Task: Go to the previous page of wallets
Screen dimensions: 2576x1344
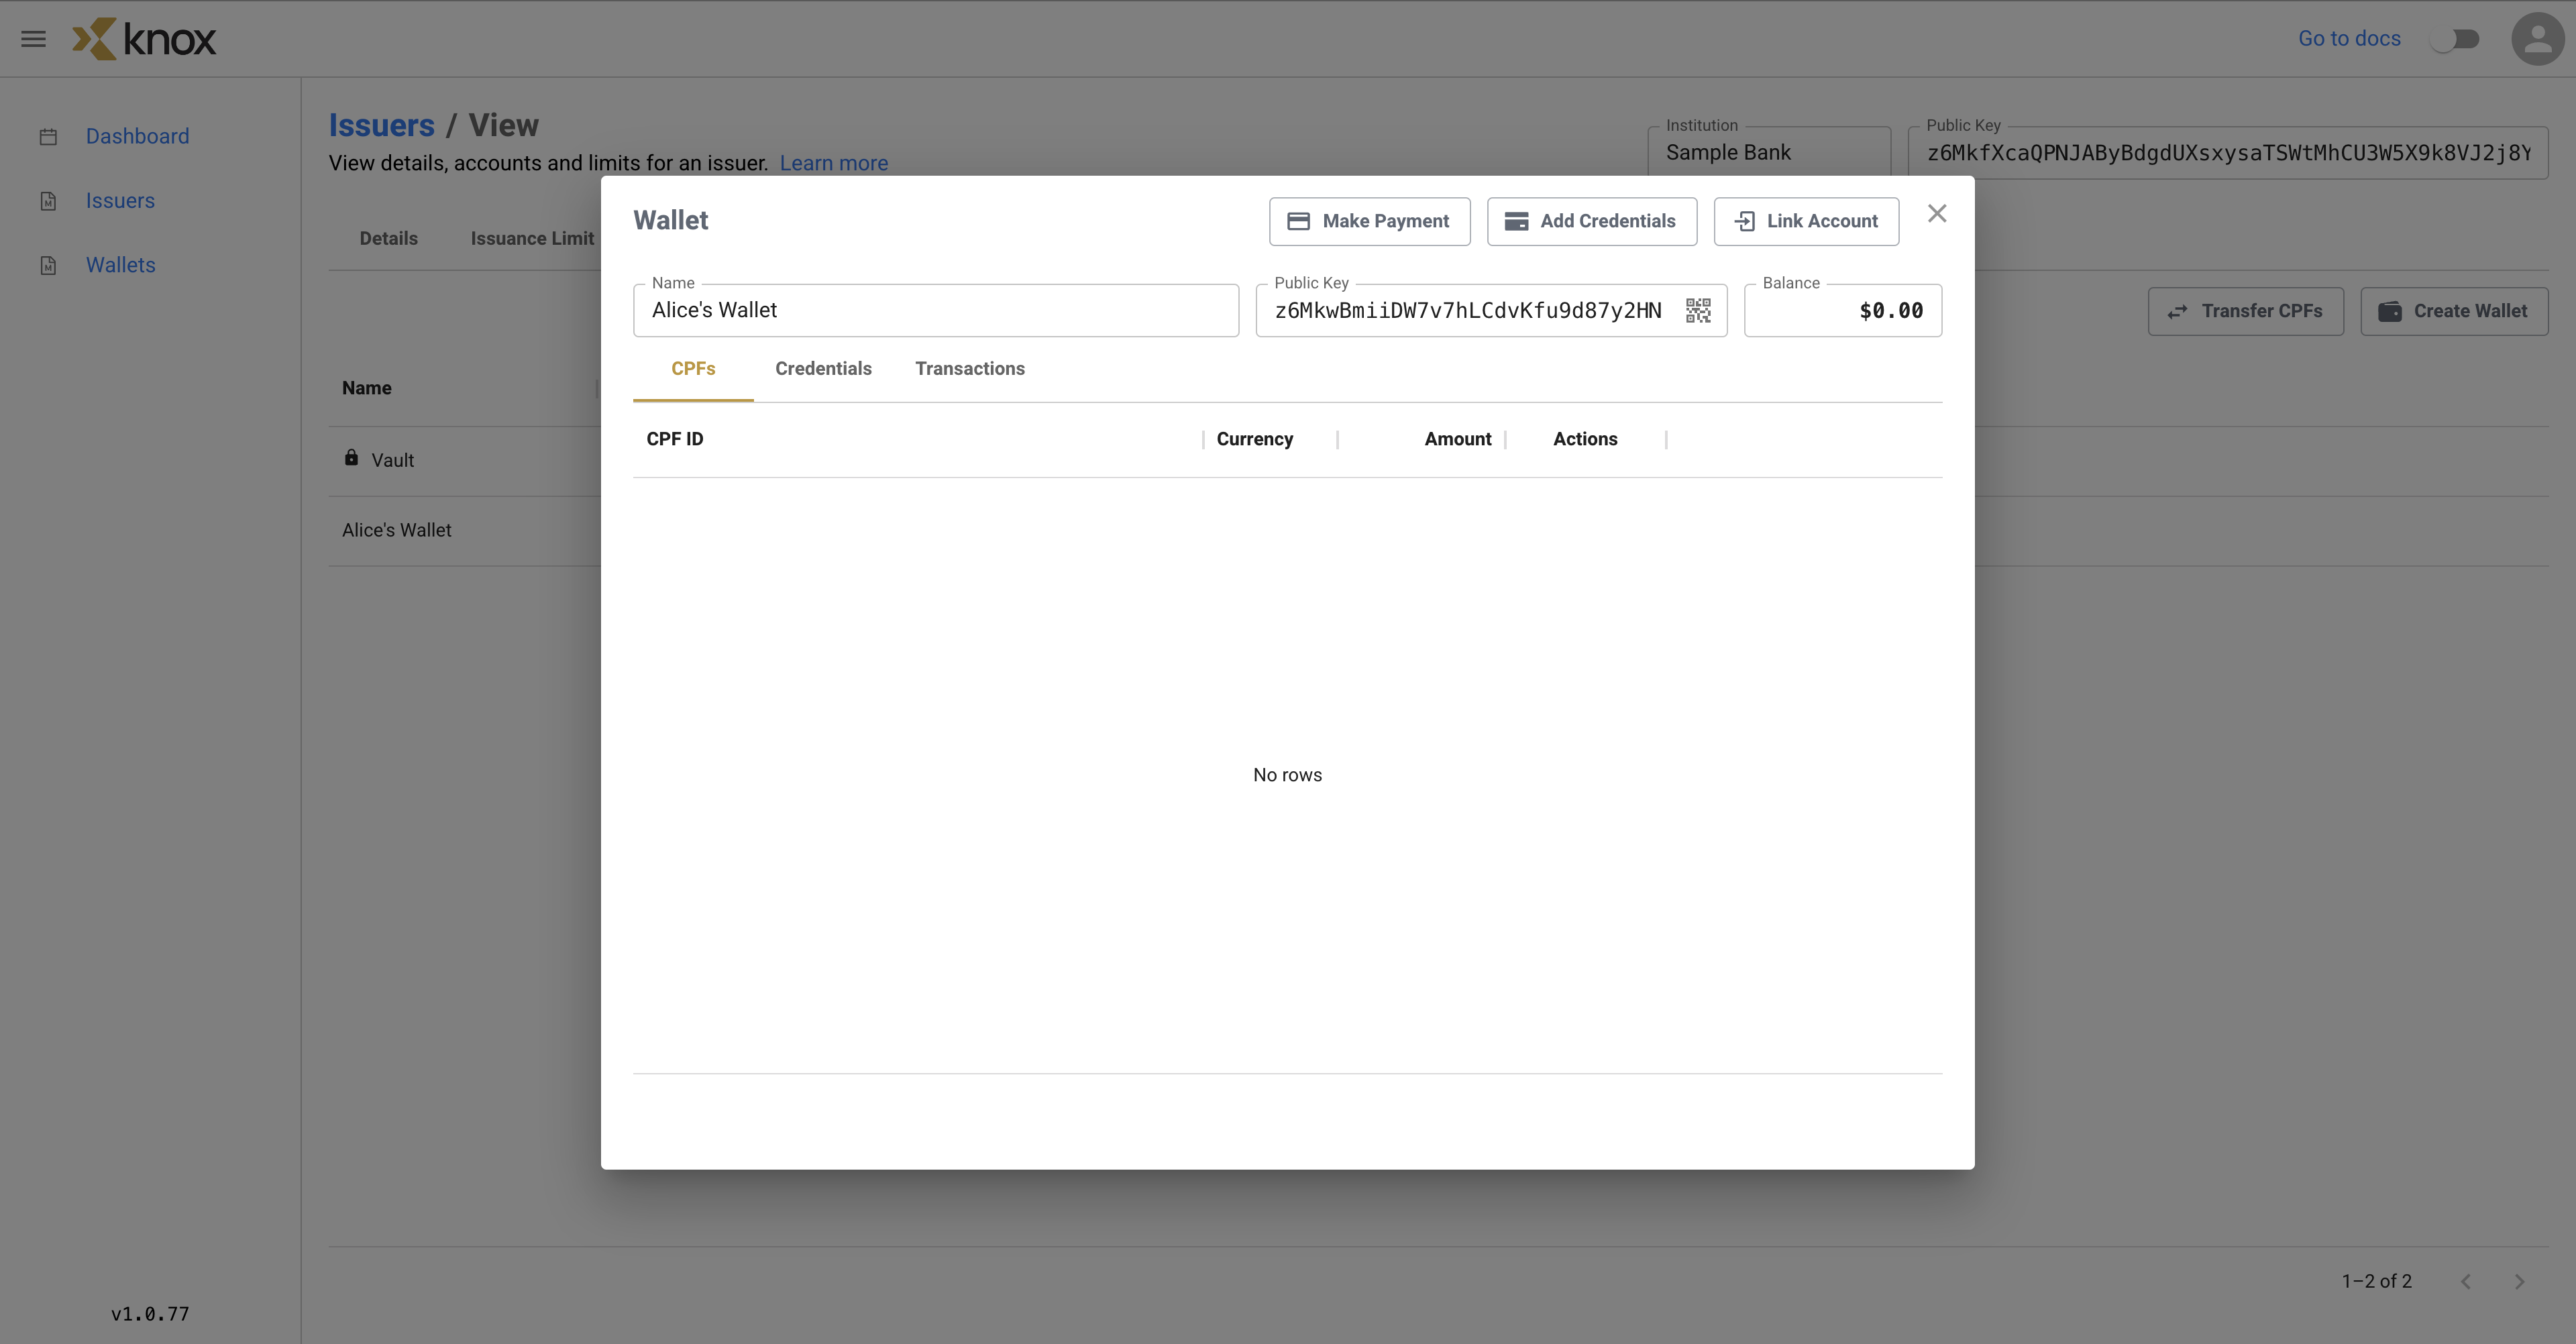Action: (2466, 1281)
